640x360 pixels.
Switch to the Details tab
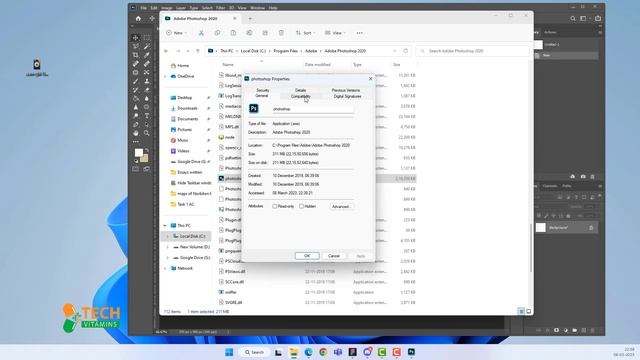300,90
